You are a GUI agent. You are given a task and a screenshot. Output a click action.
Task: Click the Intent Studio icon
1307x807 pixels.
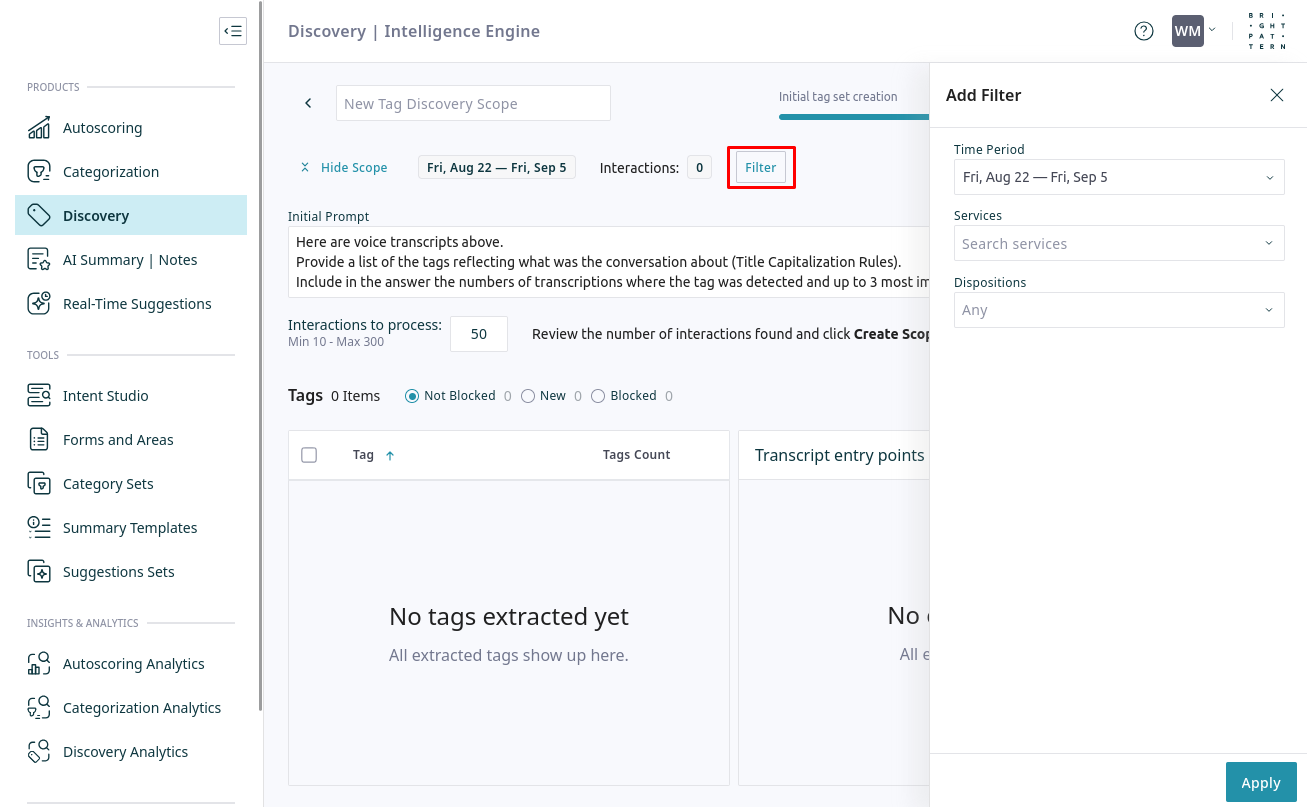click(39, 396)
